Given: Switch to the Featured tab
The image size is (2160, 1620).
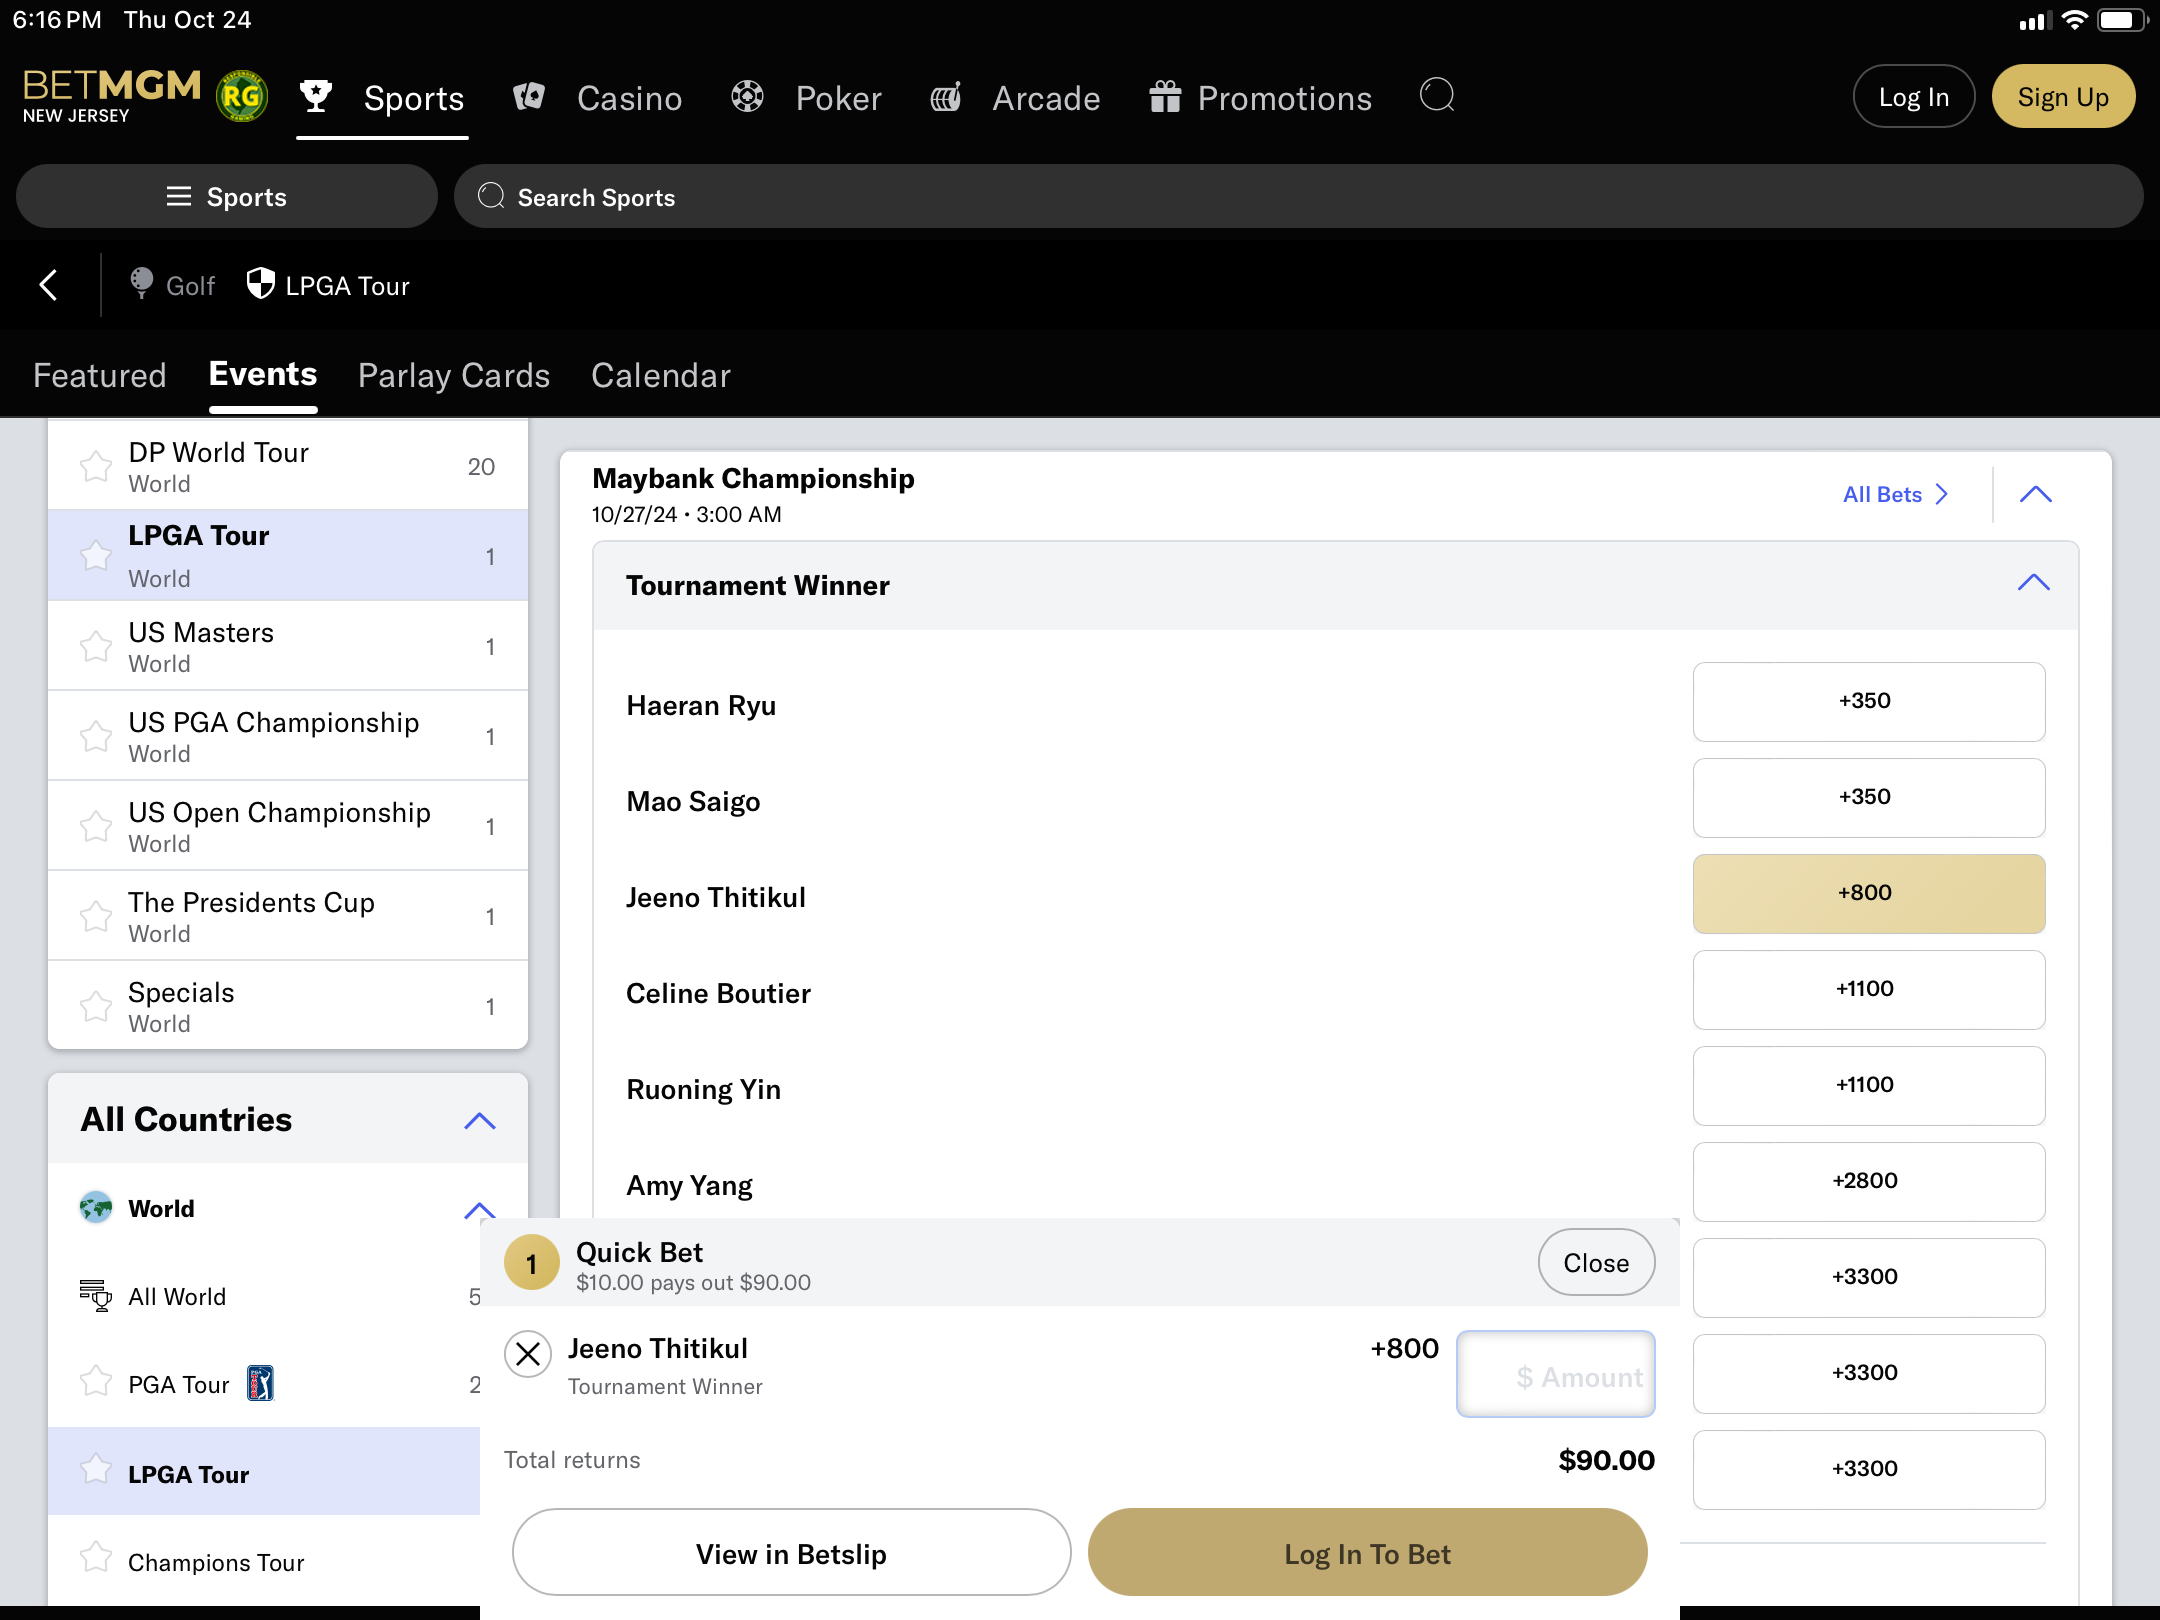Looking at the screenshot, I should 100,375.
